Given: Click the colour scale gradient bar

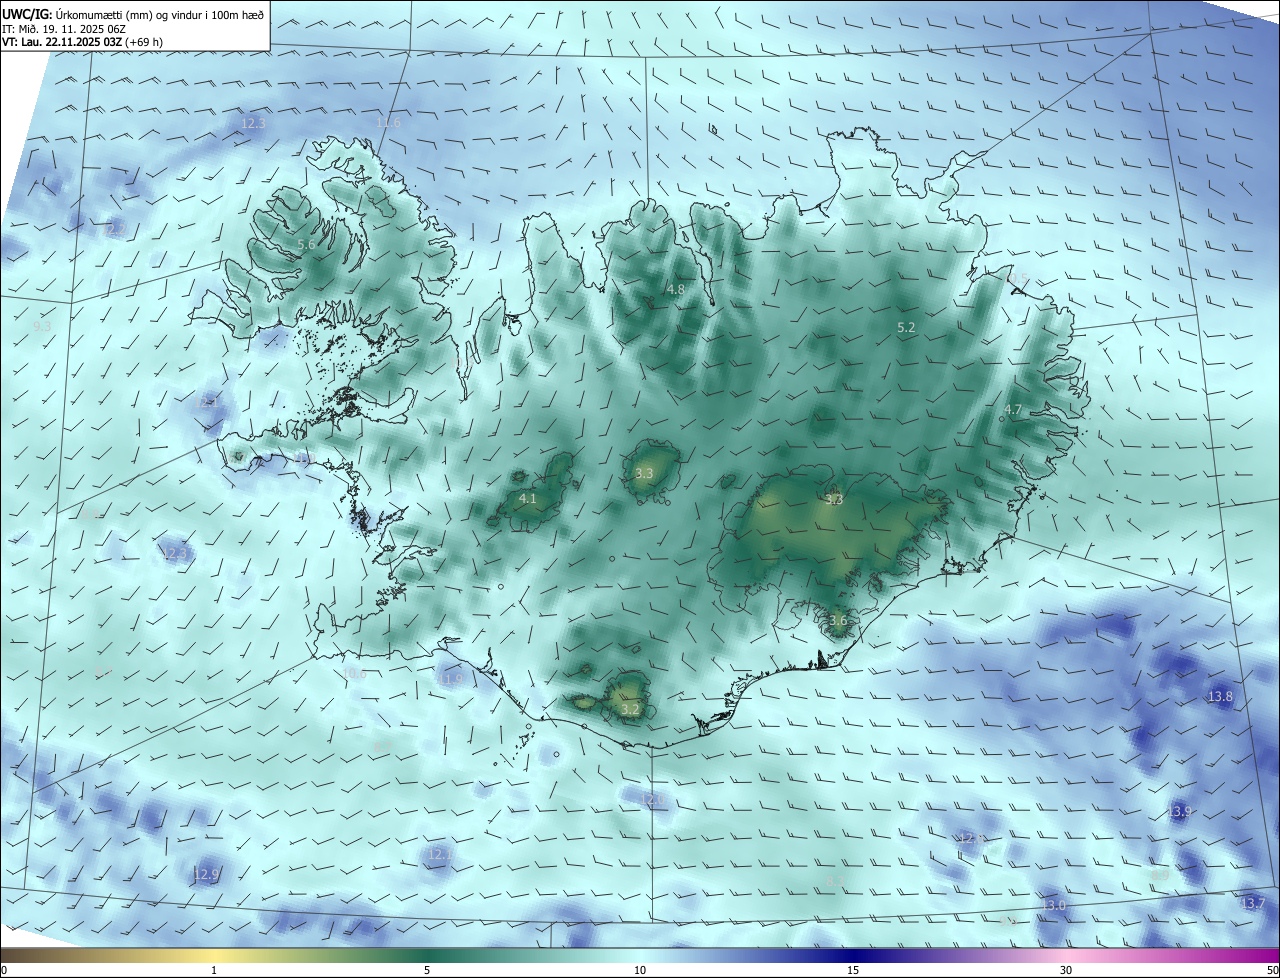Looking at the screenshot, I should 640,956.
